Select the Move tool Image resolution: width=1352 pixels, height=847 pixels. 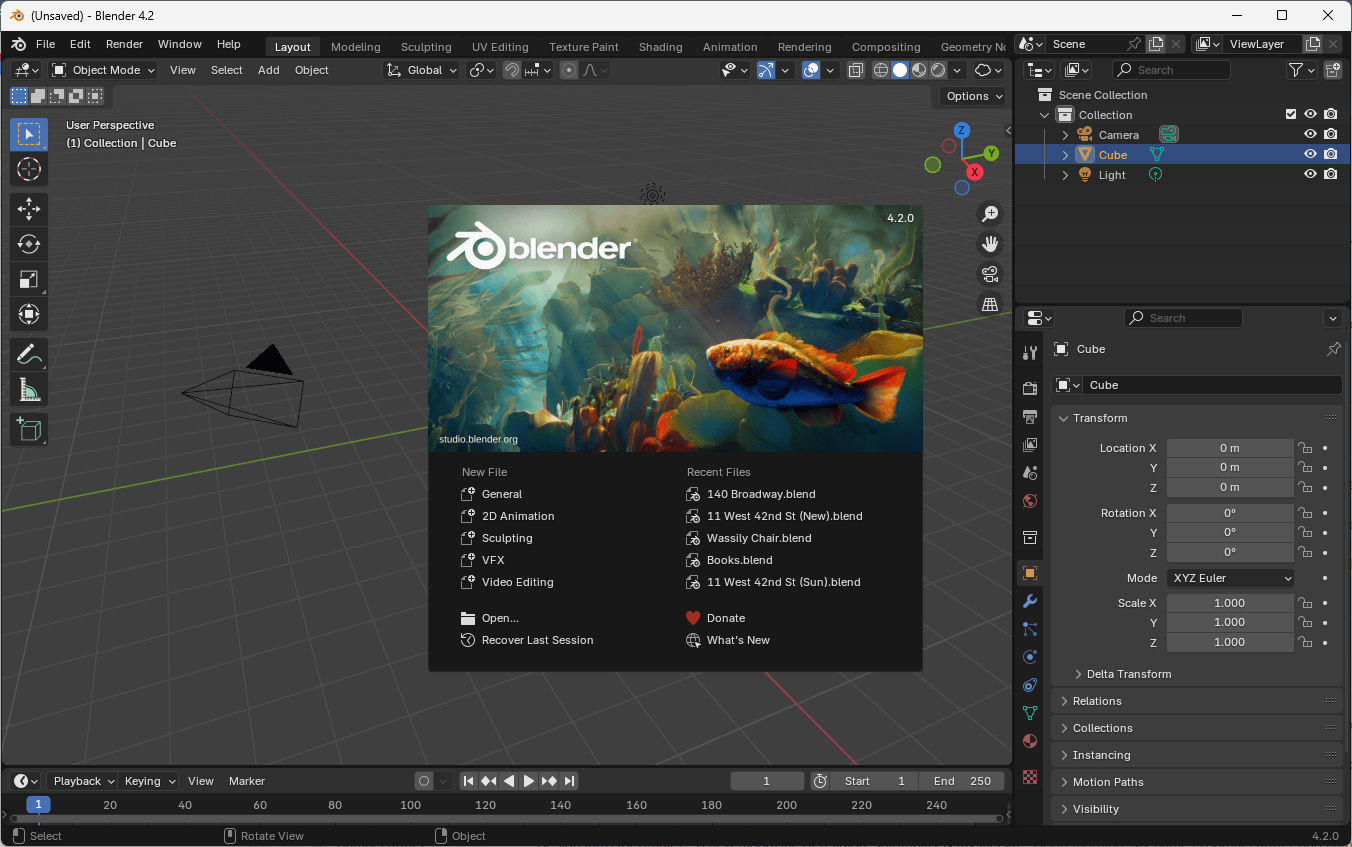(29, 209)
